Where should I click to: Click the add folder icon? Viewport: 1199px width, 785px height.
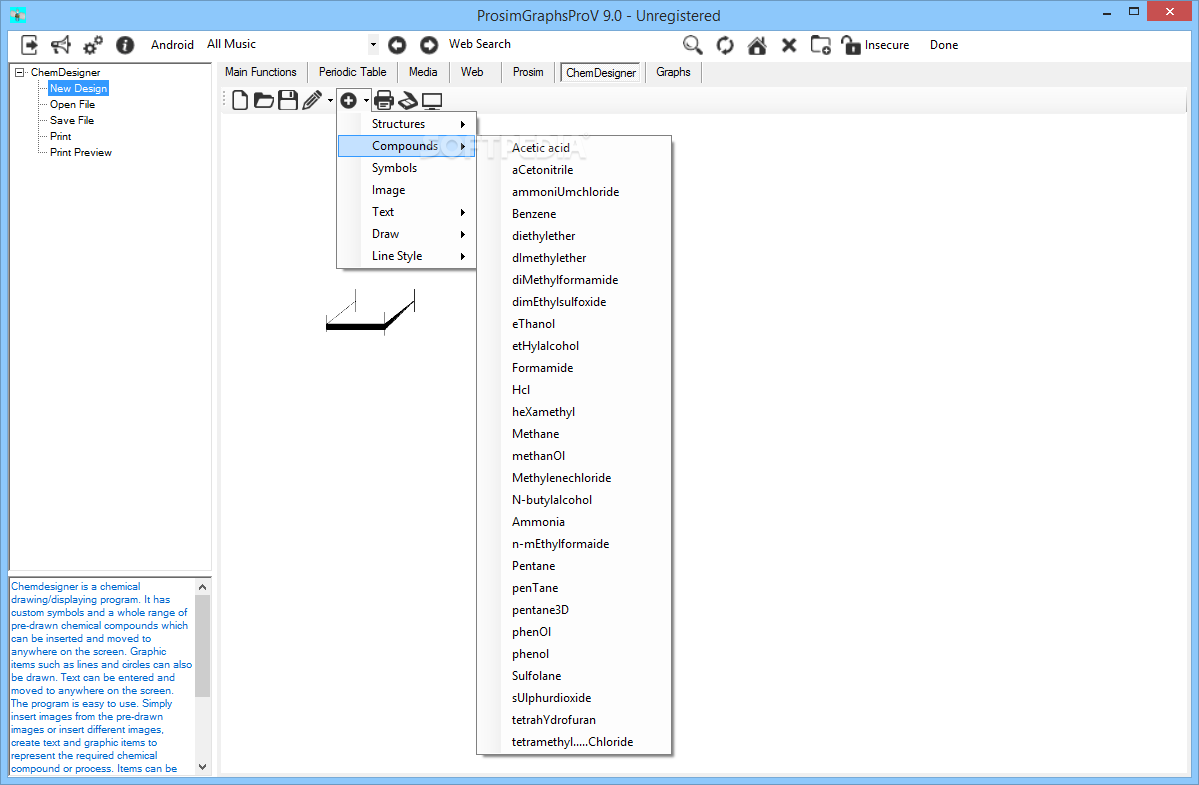pos(820,45)
